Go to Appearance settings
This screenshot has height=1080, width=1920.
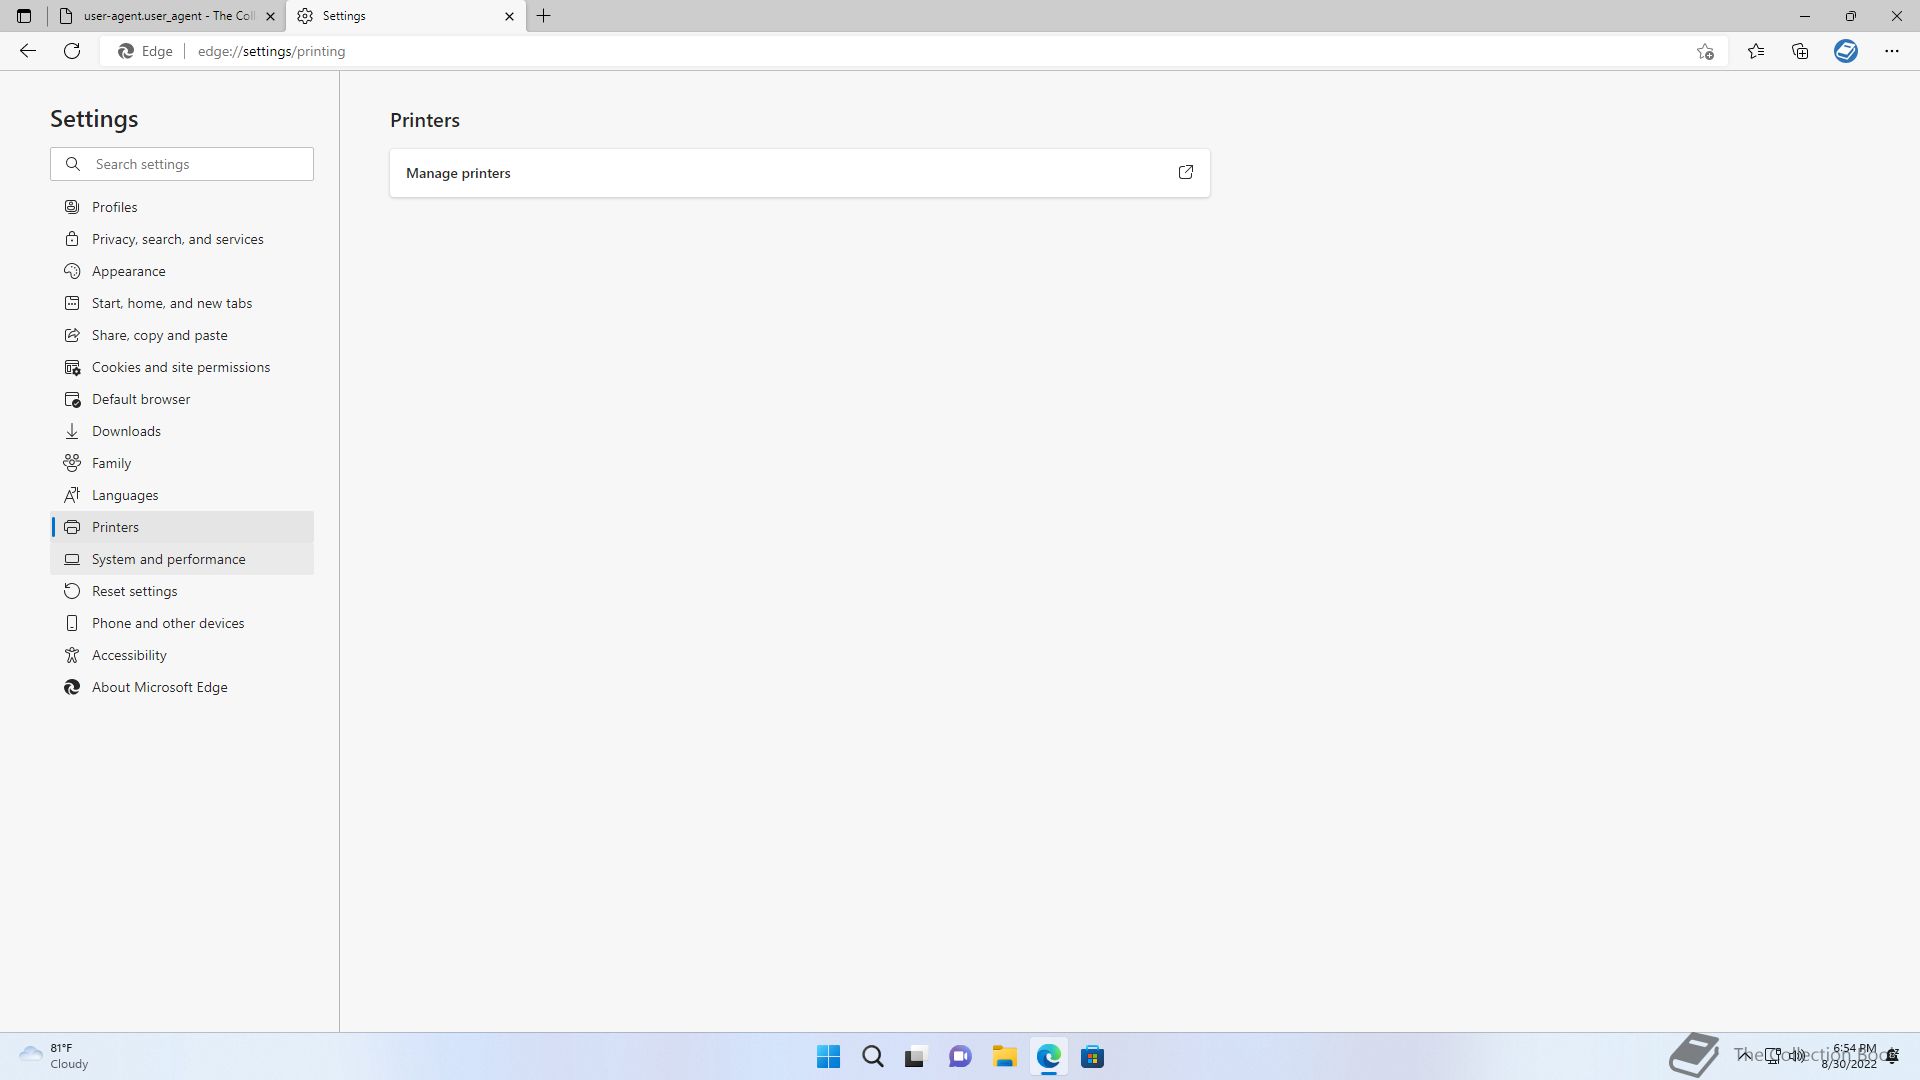coord(182,271)
